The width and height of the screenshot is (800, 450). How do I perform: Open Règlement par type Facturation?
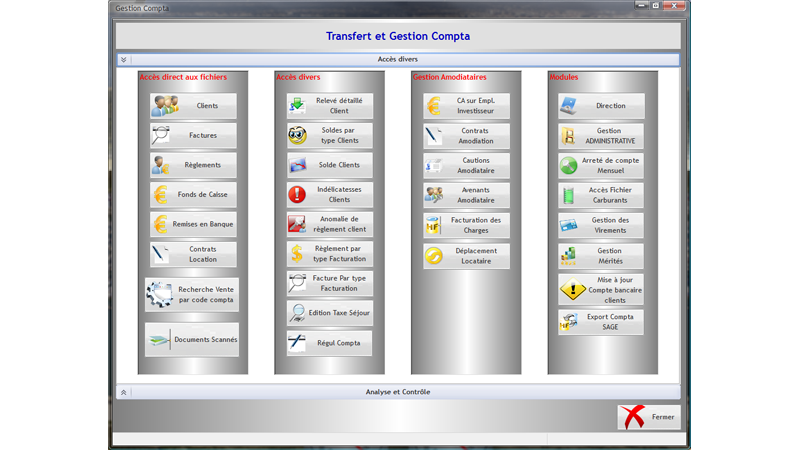330,254
